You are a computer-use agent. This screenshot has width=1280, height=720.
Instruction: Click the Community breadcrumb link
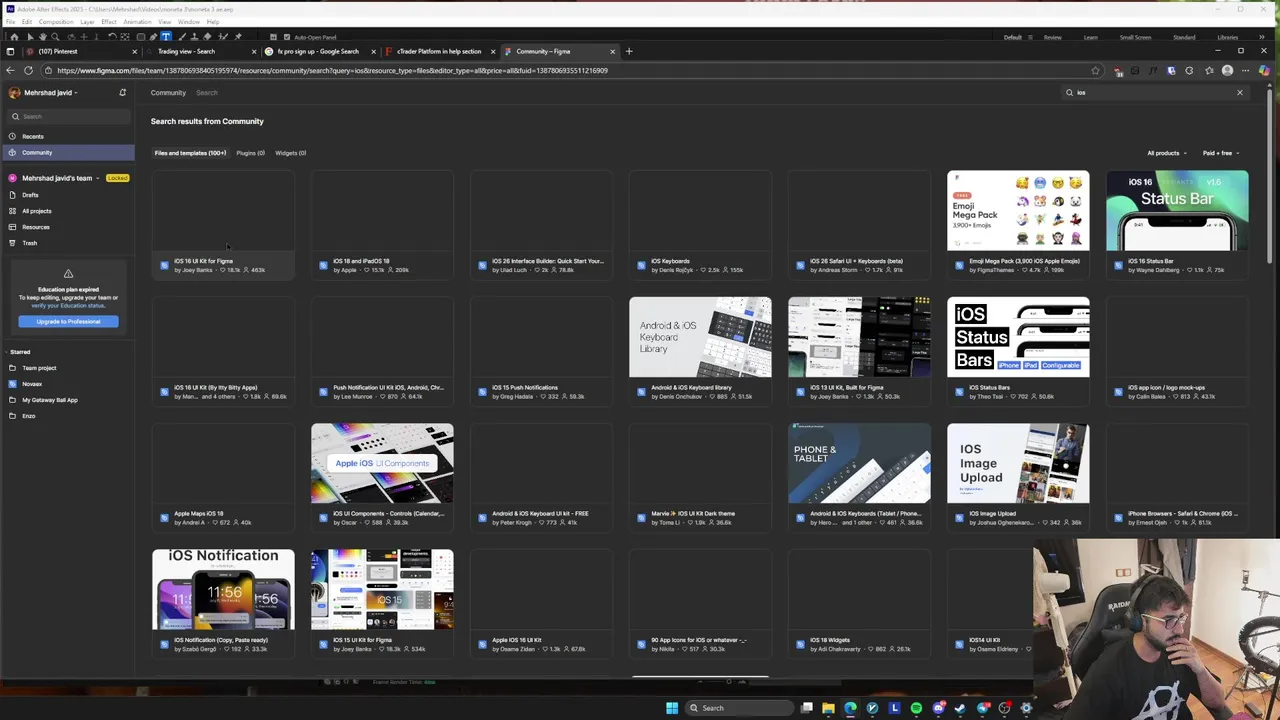168,93
